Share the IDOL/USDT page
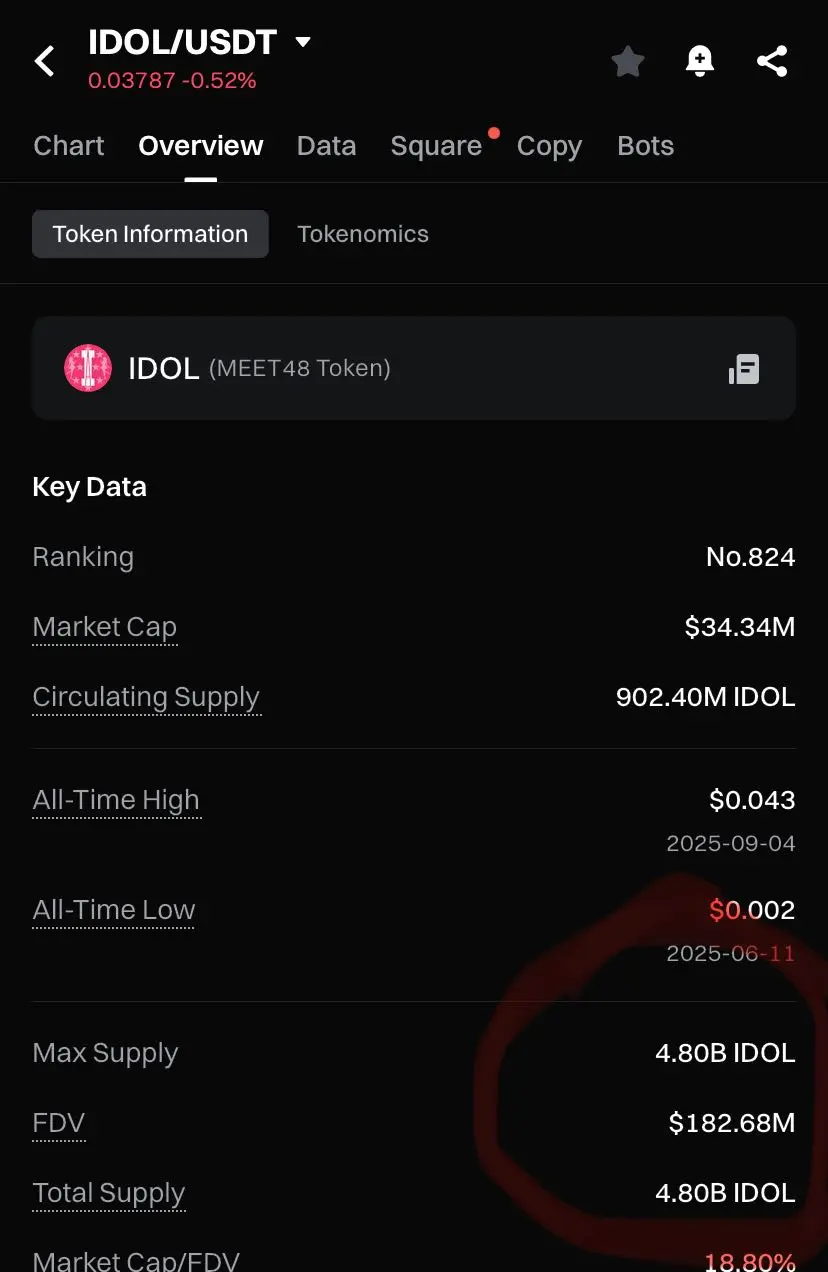 click(771, 62)
